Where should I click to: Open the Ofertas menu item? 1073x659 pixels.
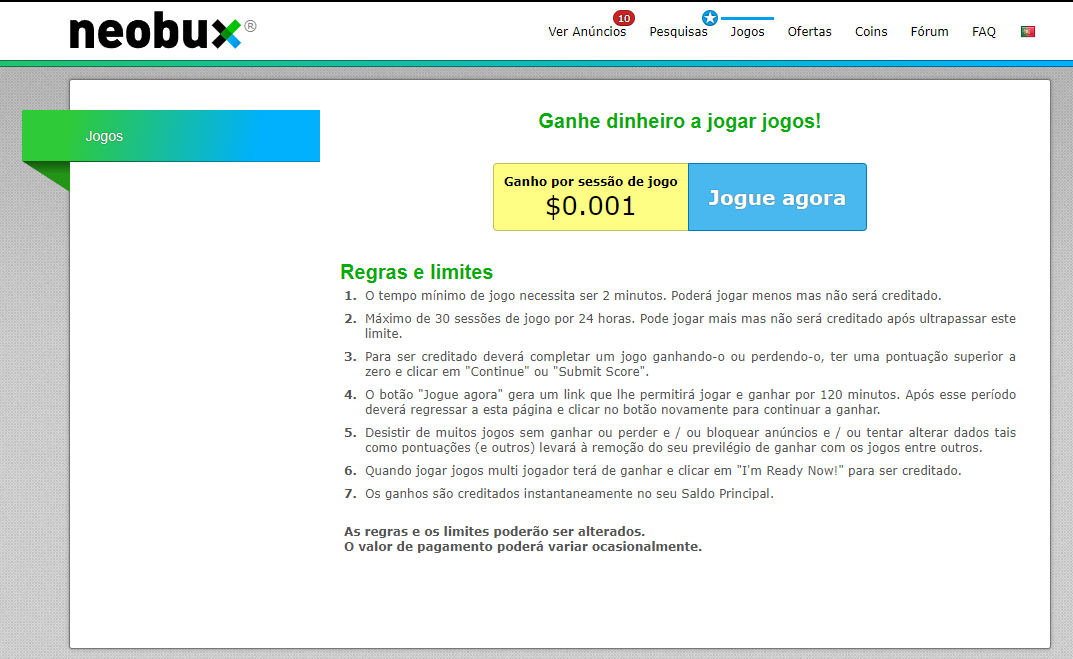pyautogui.click(x=810, y=31)
